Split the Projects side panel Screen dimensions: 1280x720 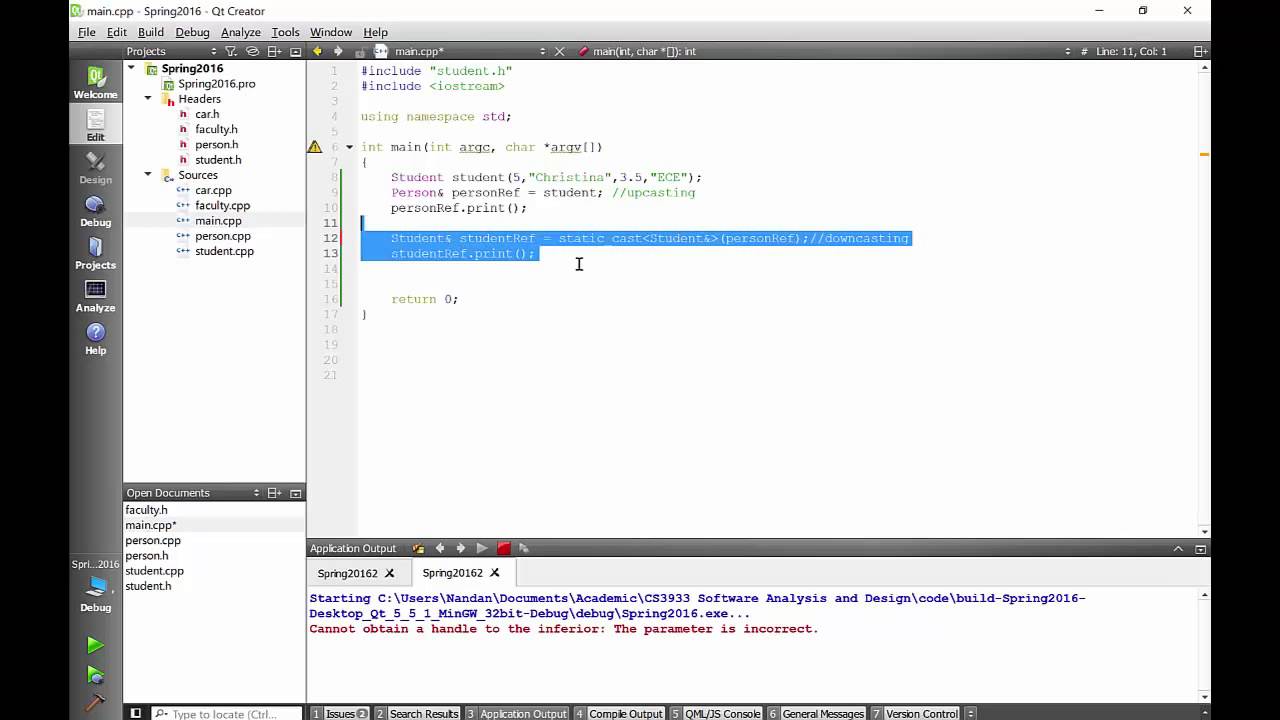tap(275, 51)
